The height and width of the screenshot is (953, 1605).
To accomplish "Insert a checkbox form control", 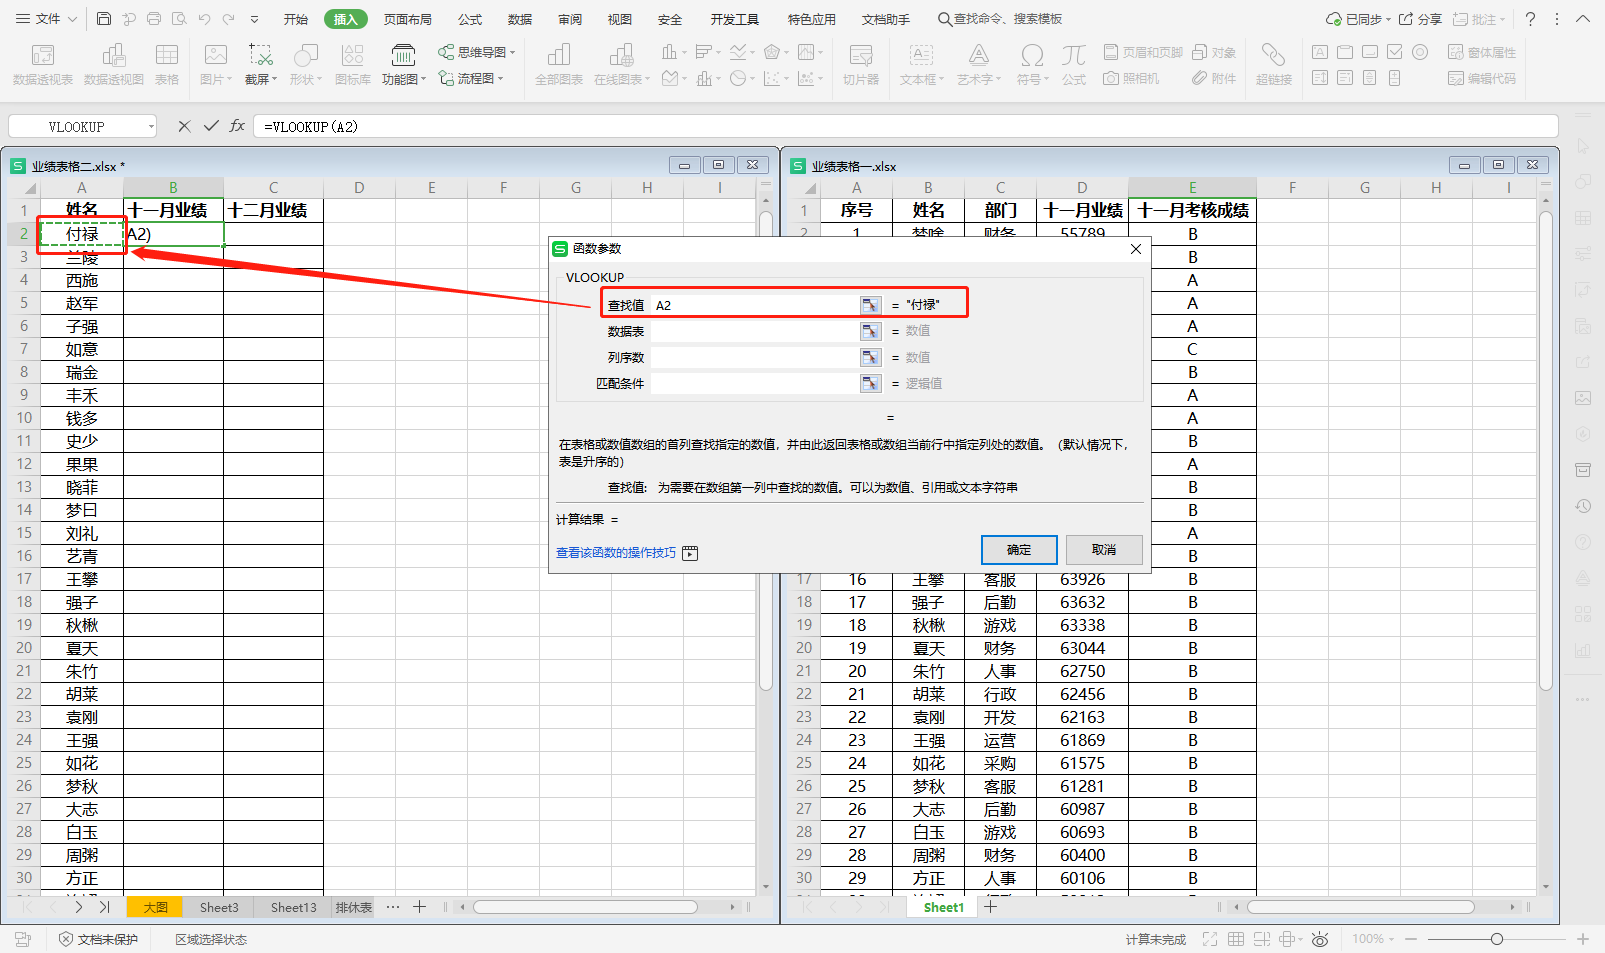I will pyautogui.click(x=1394, y=52).
